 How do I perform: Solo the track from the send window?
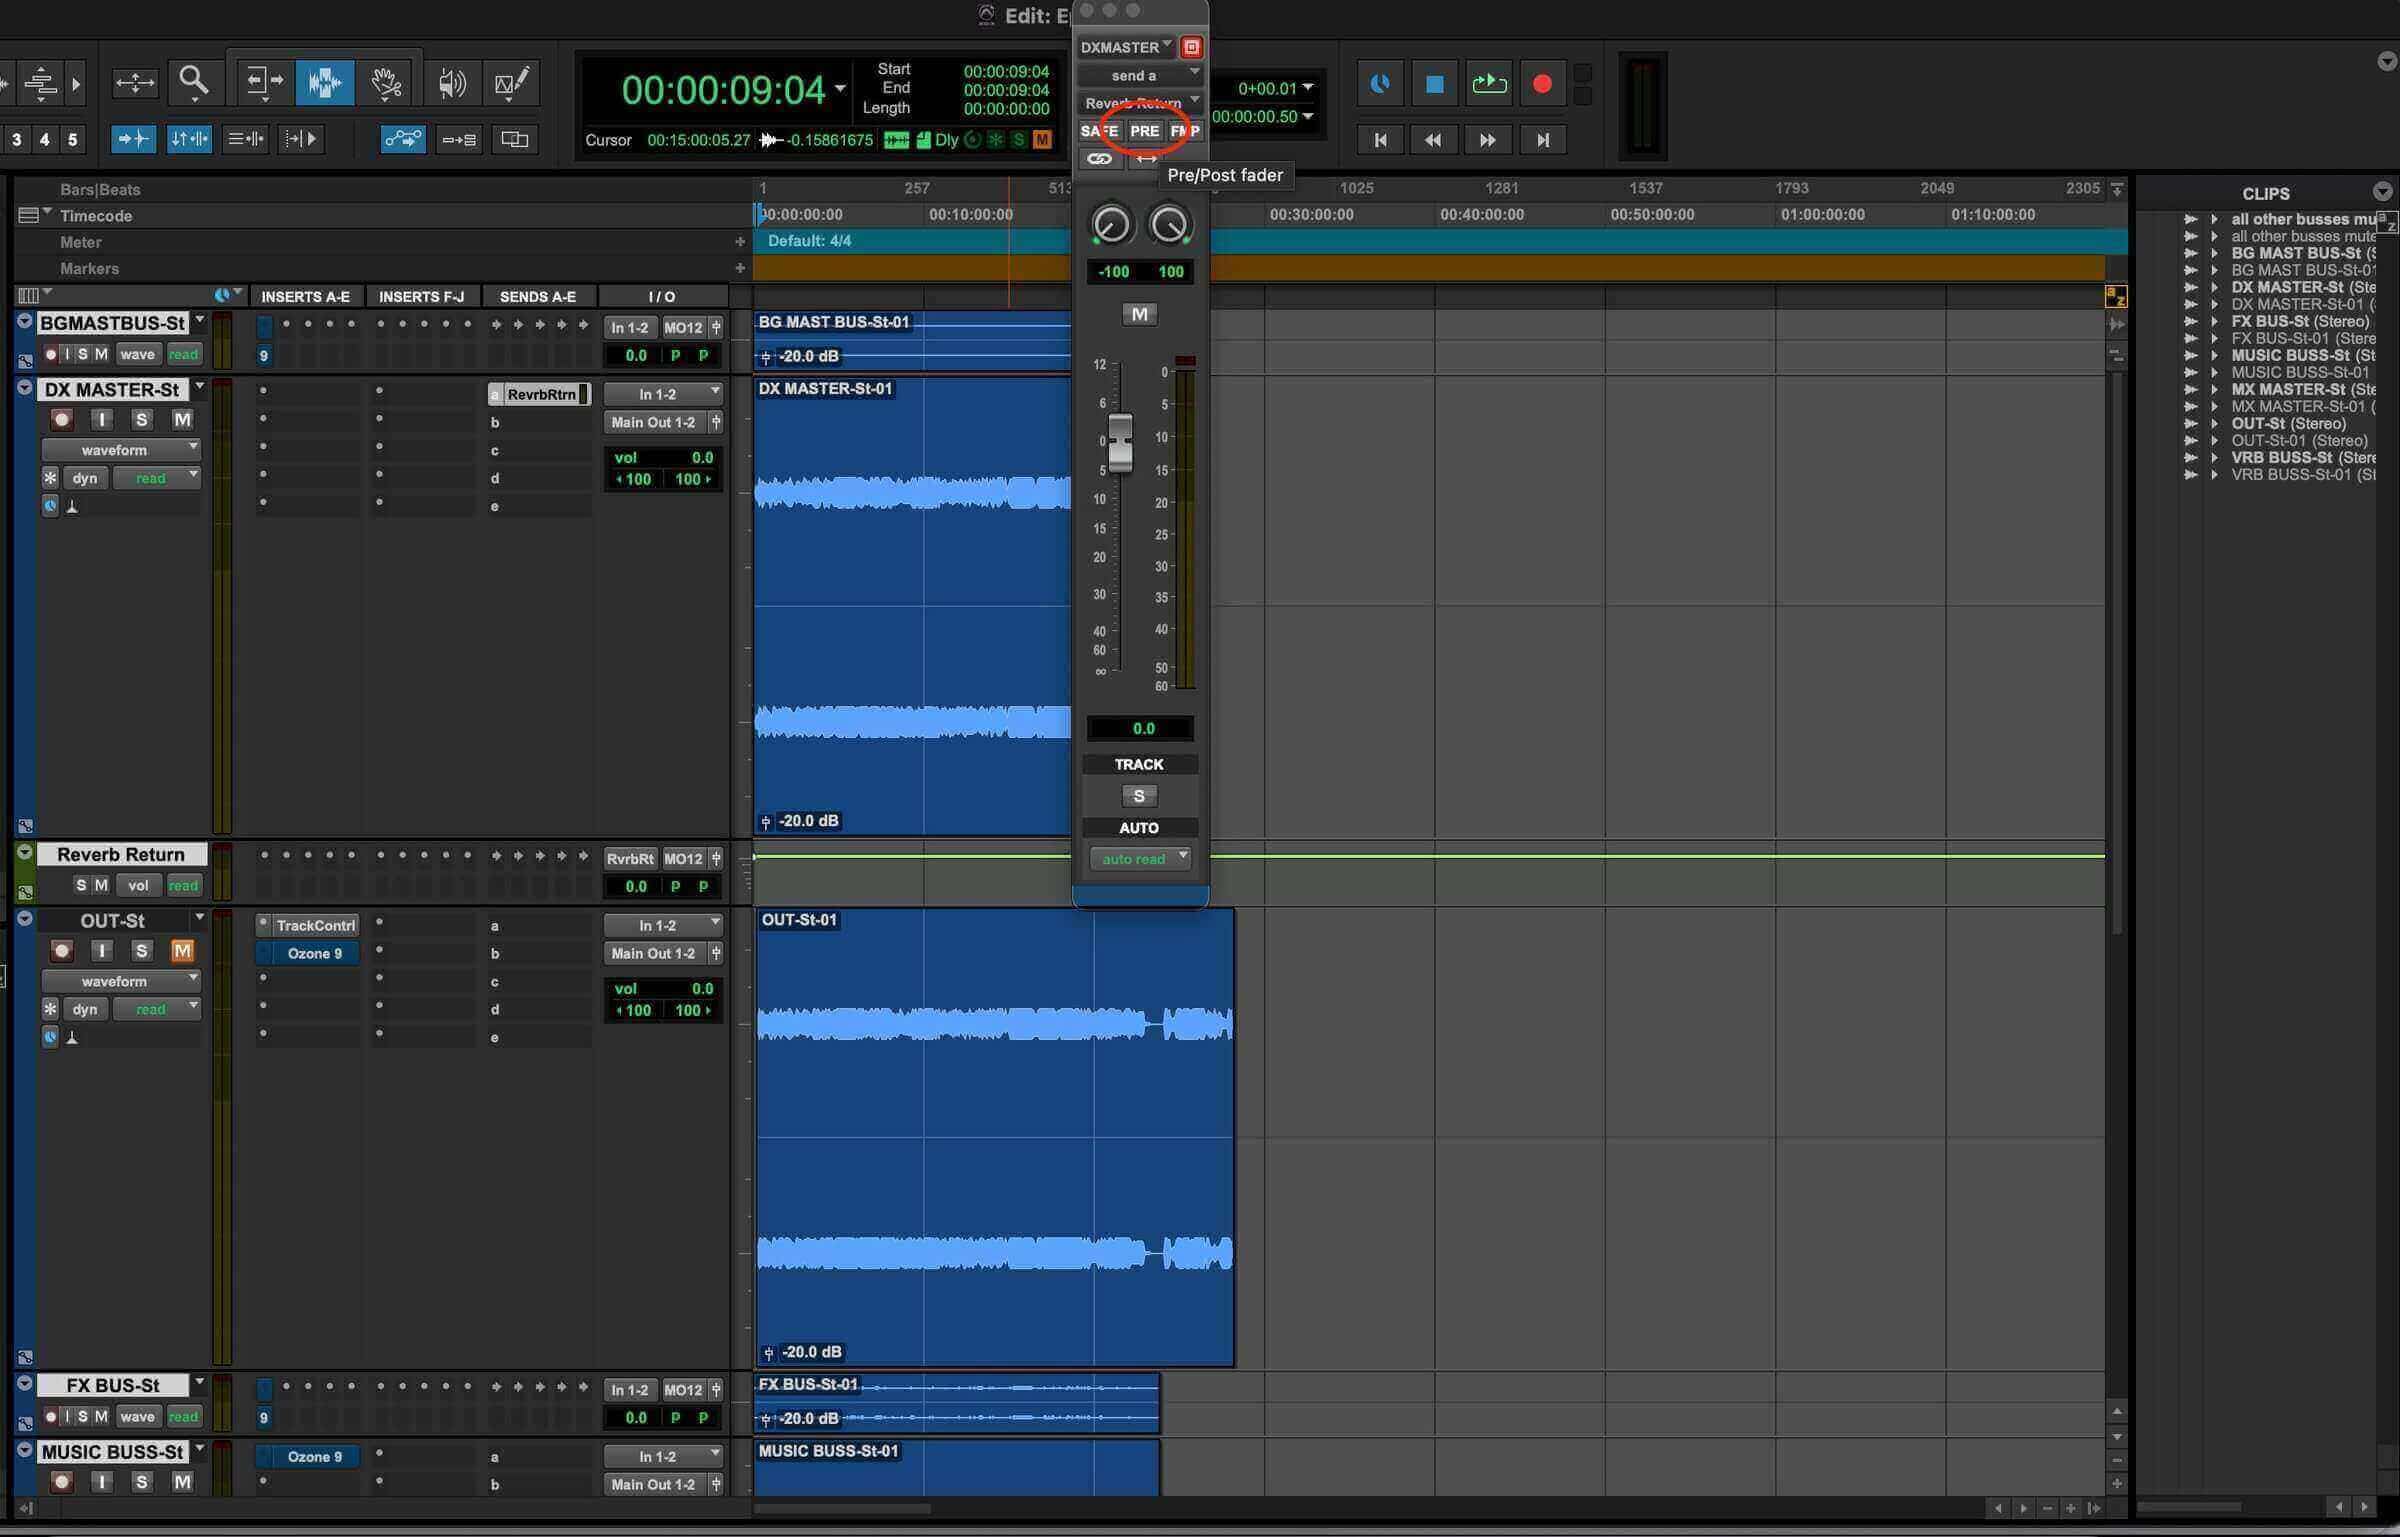point(1138,796)
